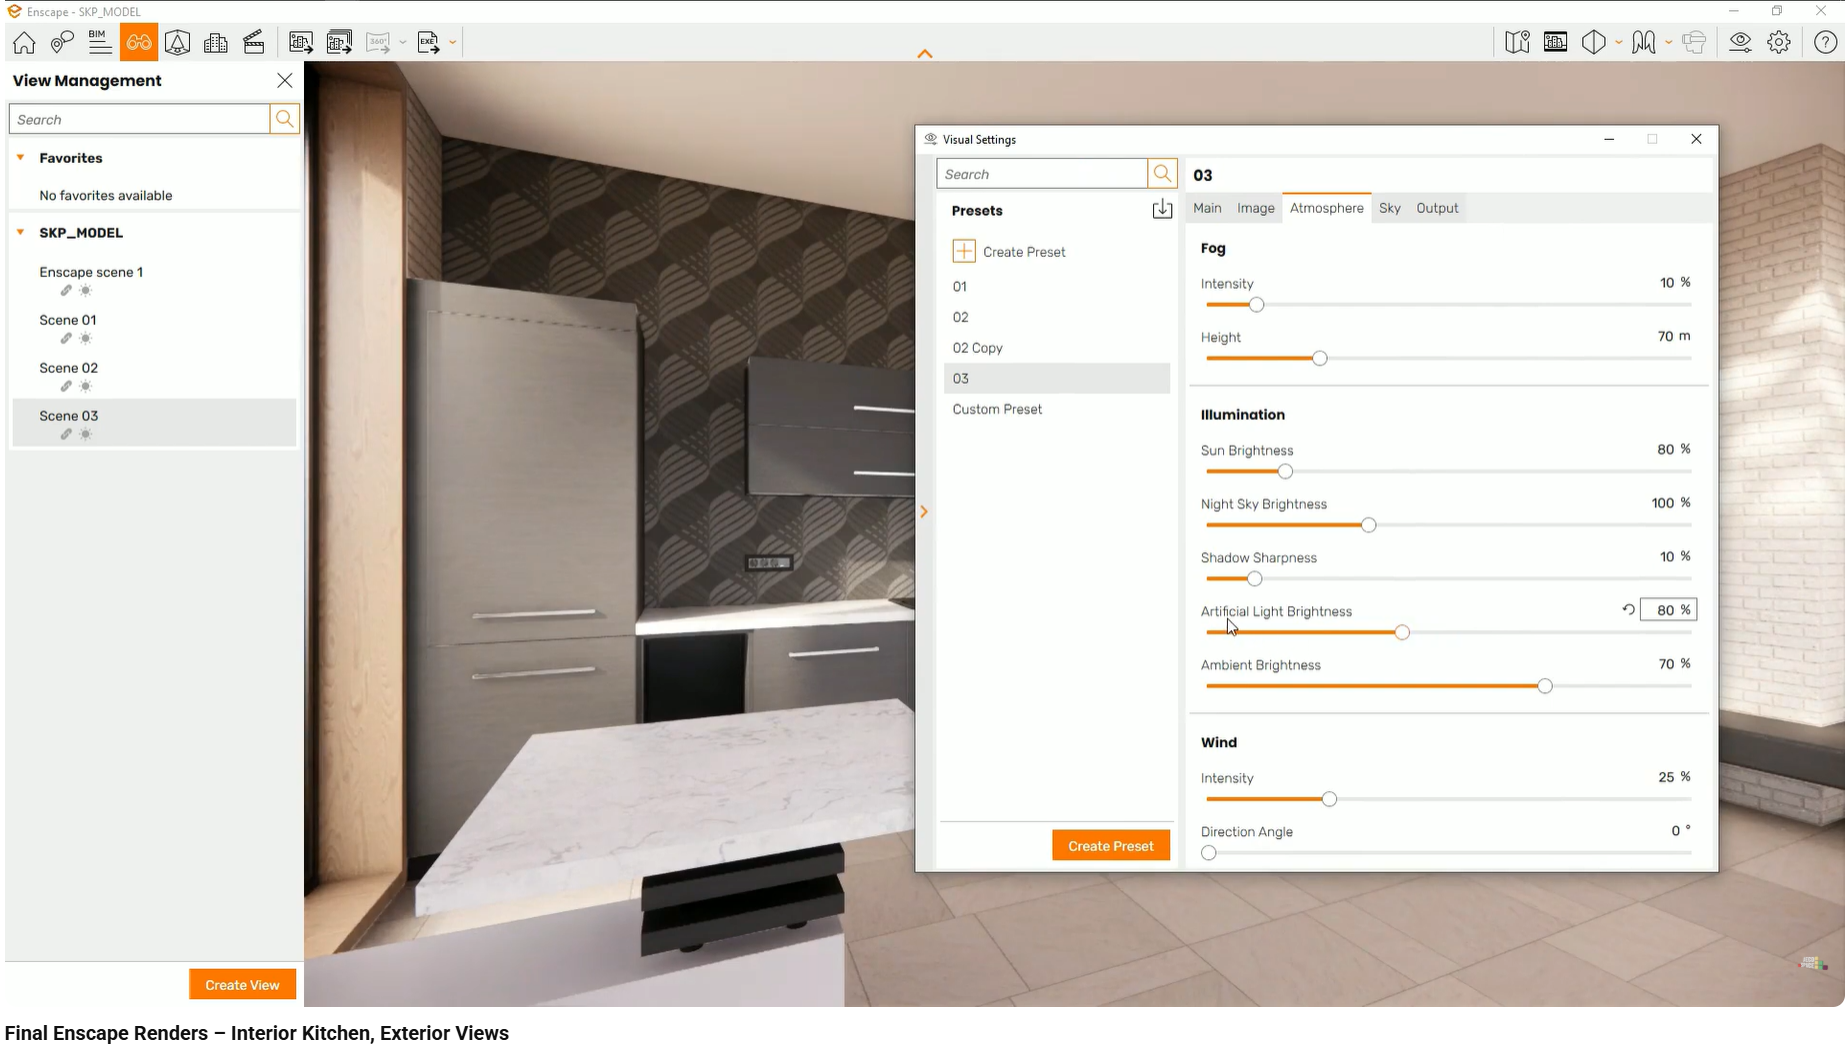Click the Ambient Brightness slider handle
This screenshot has width=1846, height=1049.
(x=1544, y=686)
